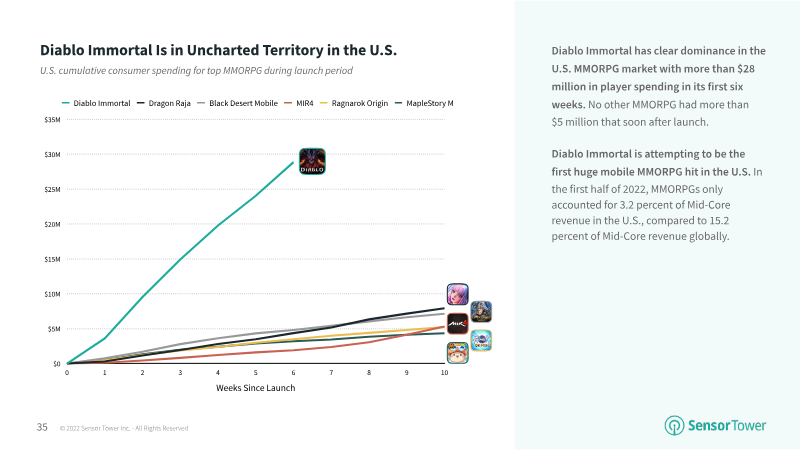Screen dimensions: 800x450
Task: Click the MapleStory M mushroom icon
Action: (458, 353)
